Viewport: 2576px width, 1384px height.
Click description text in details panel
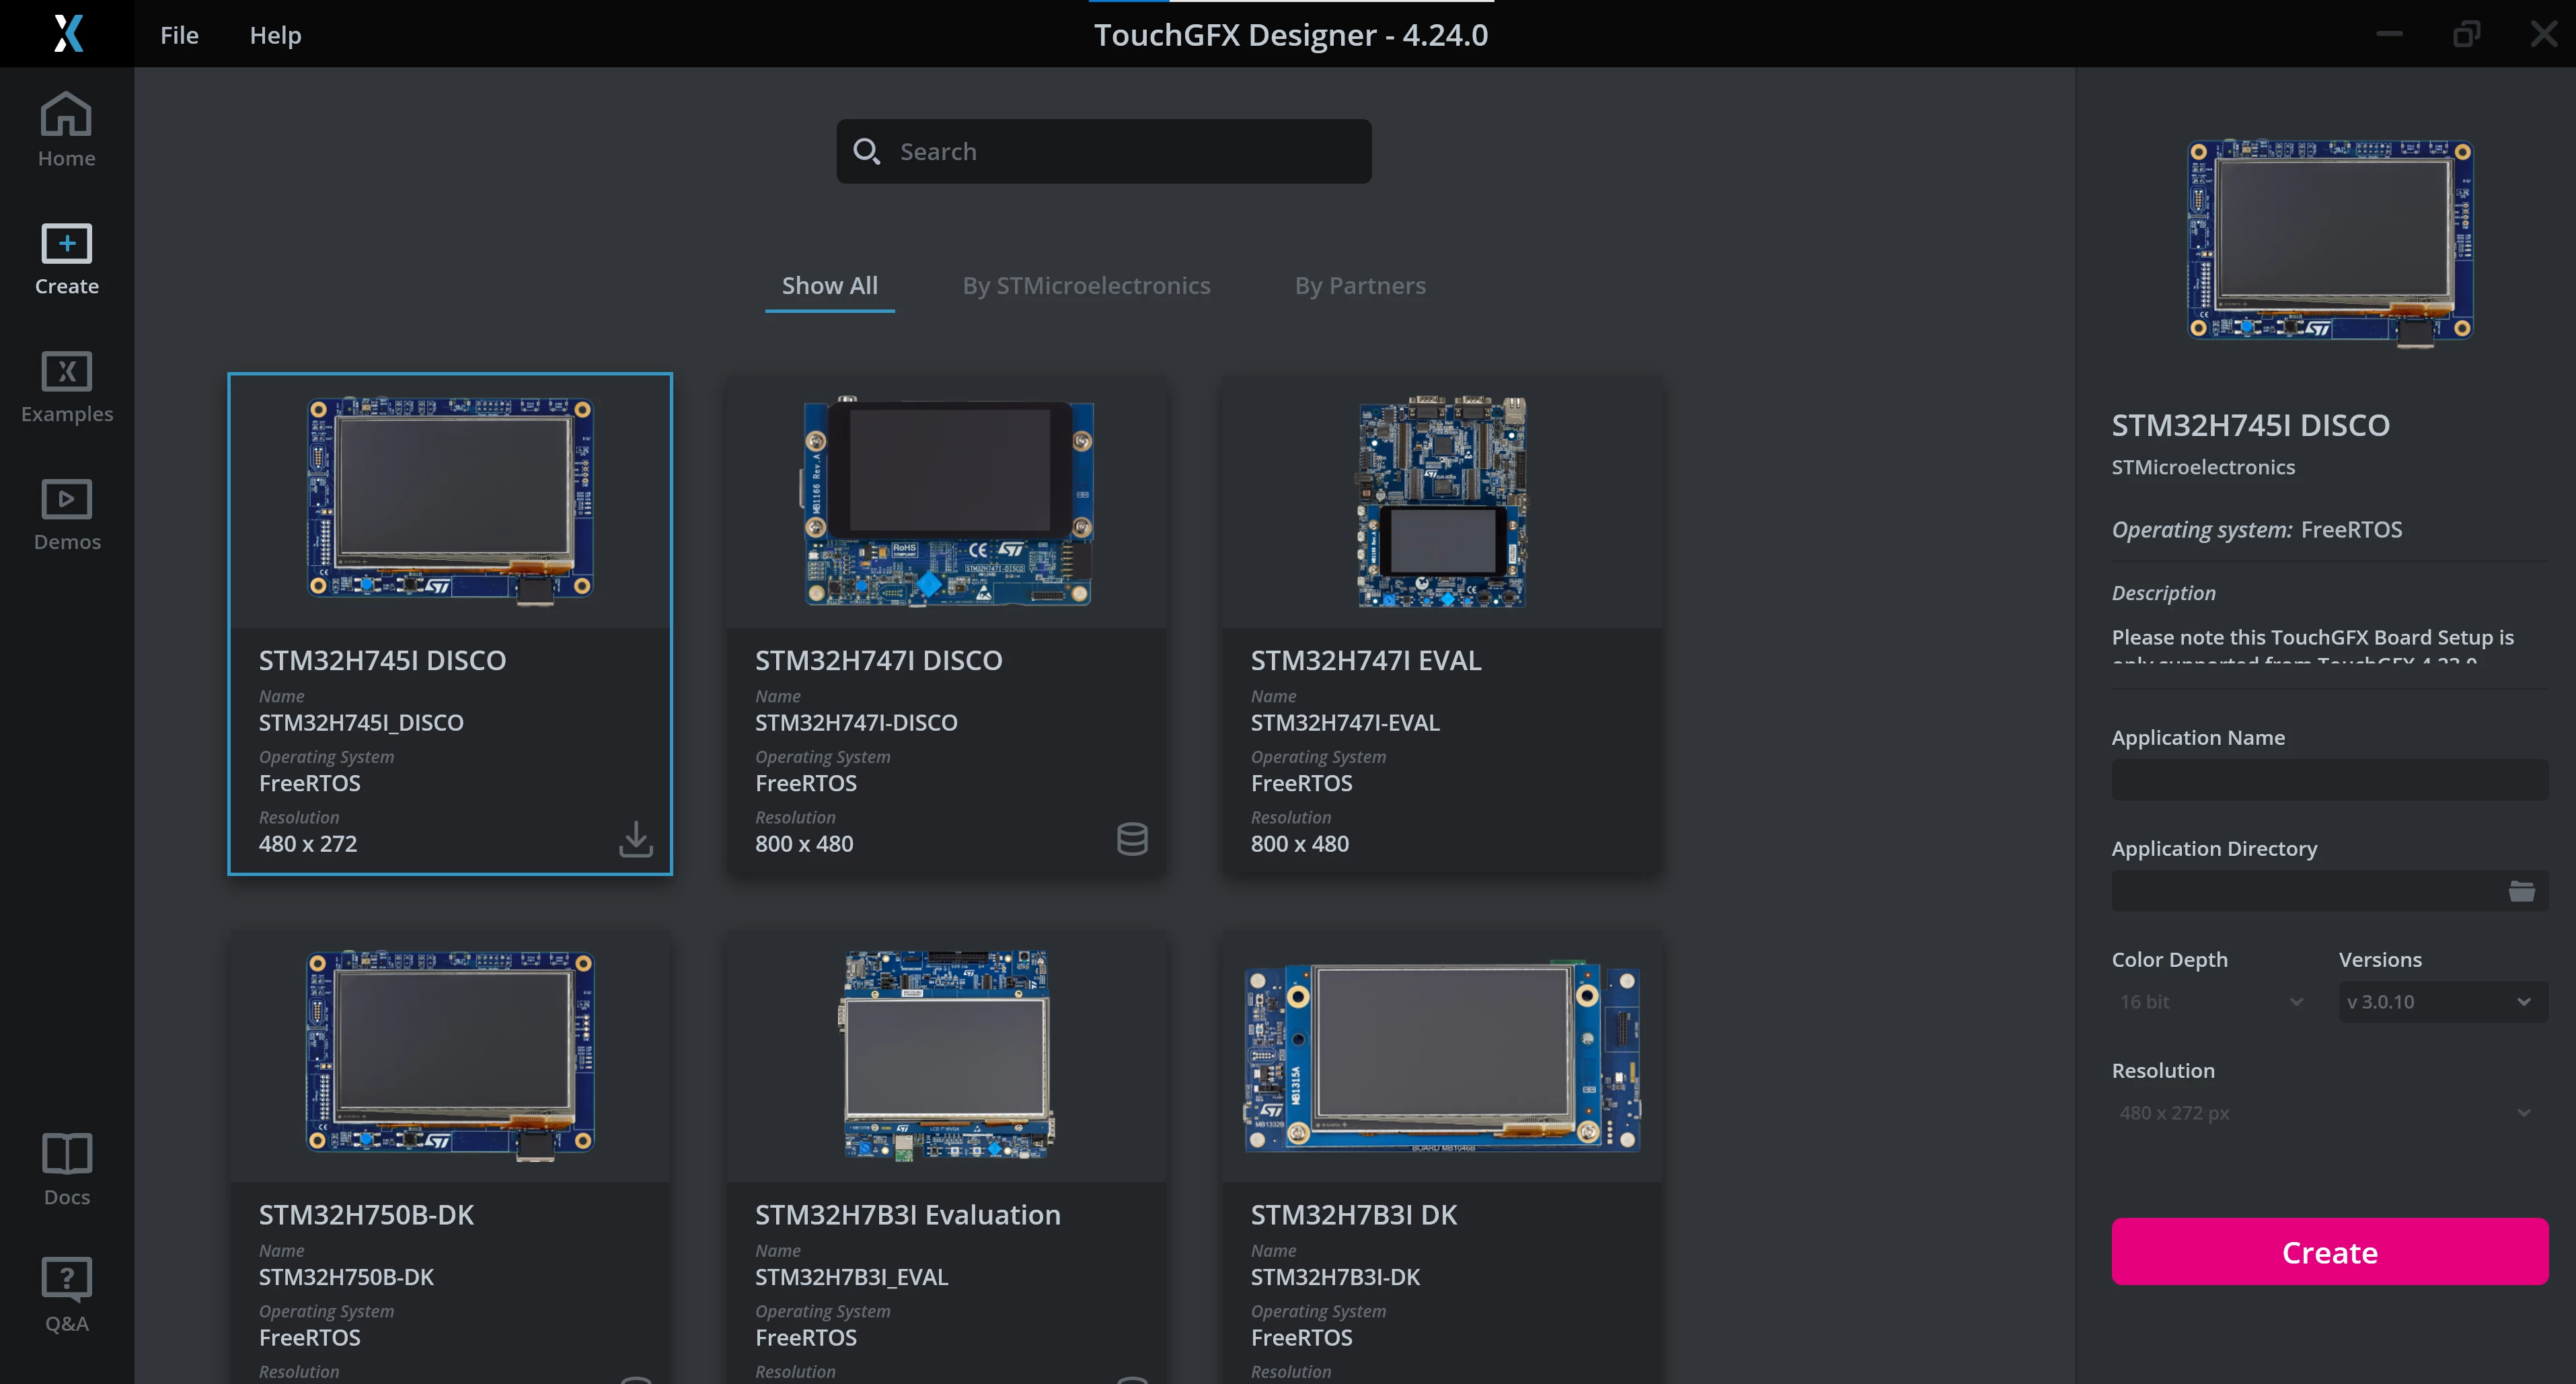2312,646
